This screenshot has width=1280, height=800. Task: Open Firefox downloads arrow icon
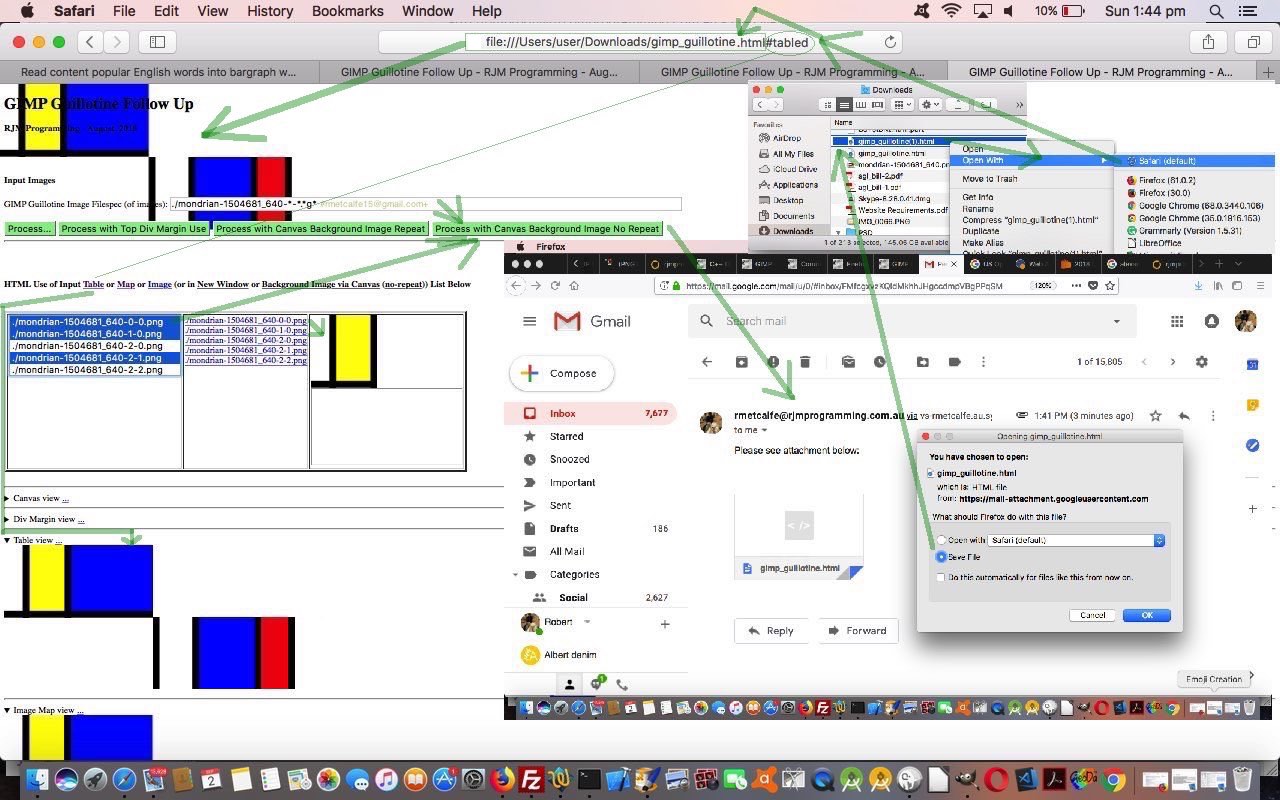[1199, 286]
